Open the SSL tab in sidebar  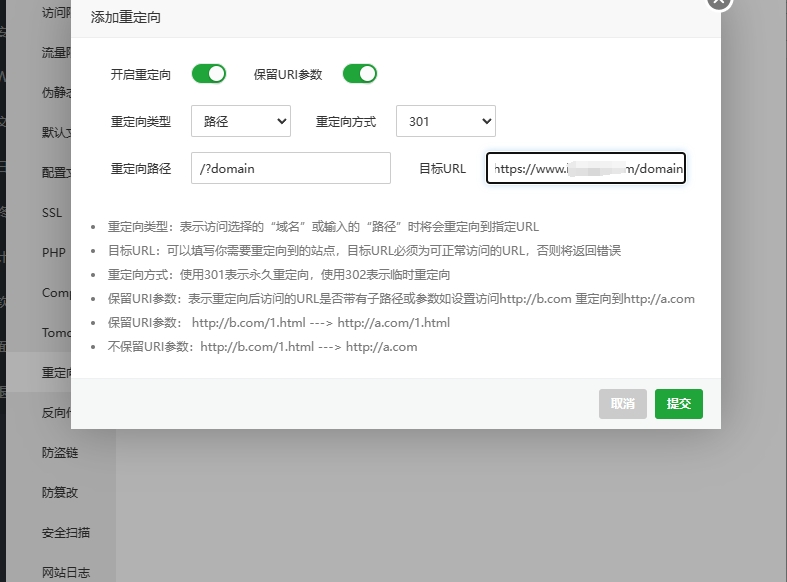point(52,213)
